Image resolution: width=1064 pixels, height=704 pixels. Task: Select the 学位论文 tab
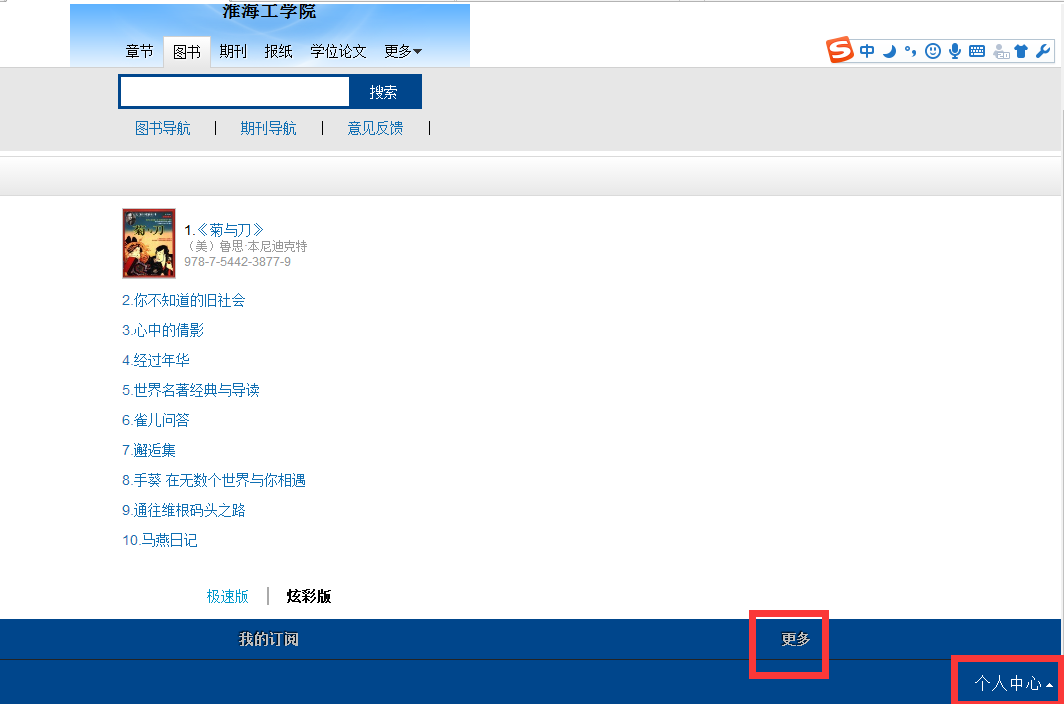click(338, 52)
